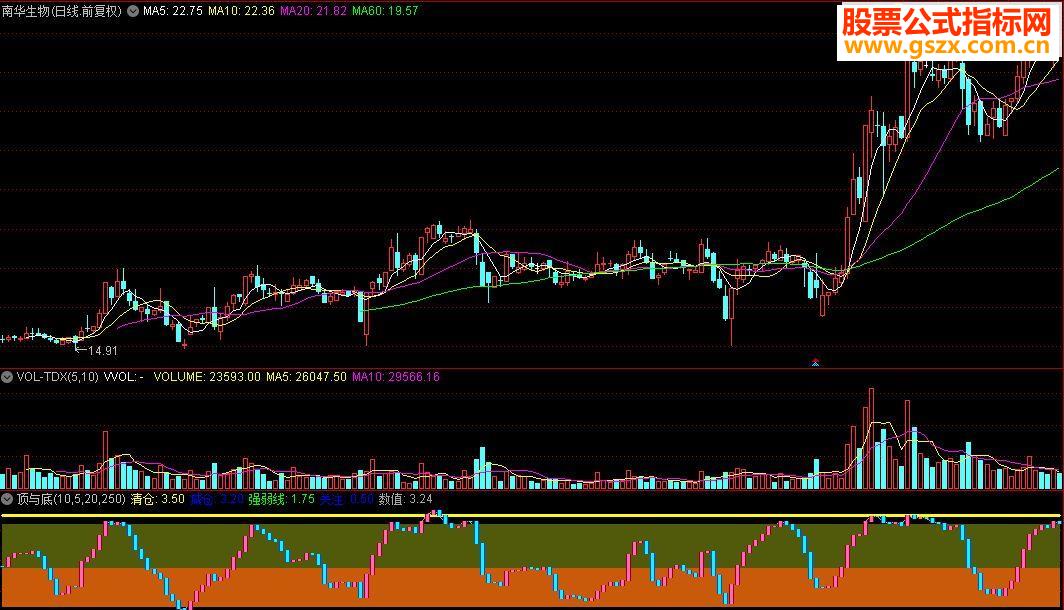The image size is (1064, 610).
Task: Click the VOLUME: 23593.00 value
Action: [x=207, y=376]
